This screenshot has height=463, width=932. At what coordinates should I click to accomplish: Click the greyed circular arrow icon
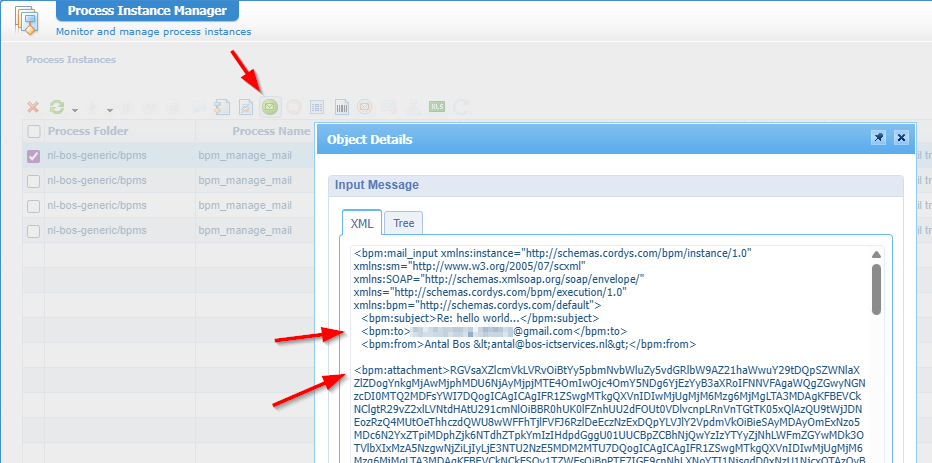click(460, 107)
